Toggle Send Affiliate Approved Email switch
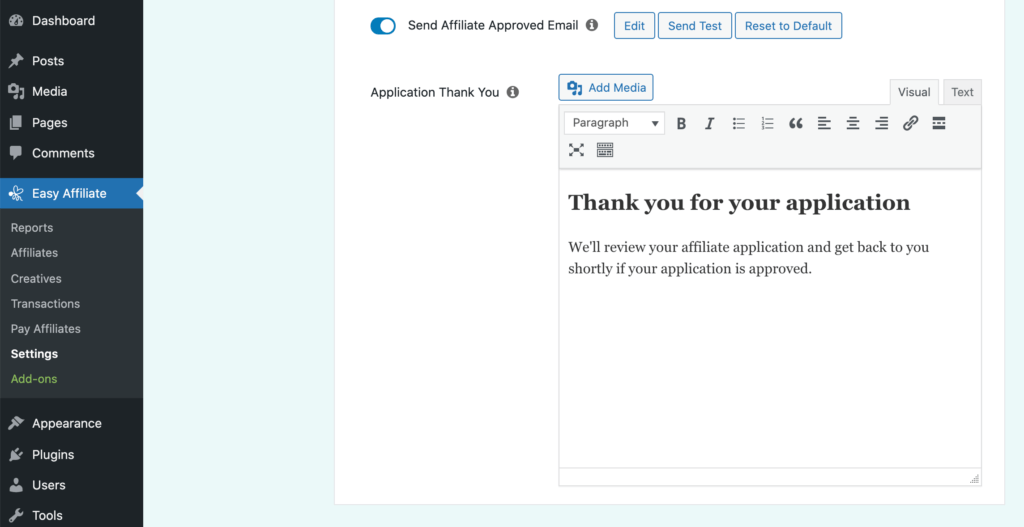Image resolution: width=1024 pixels, height=527 pixels. pos(383,25)
